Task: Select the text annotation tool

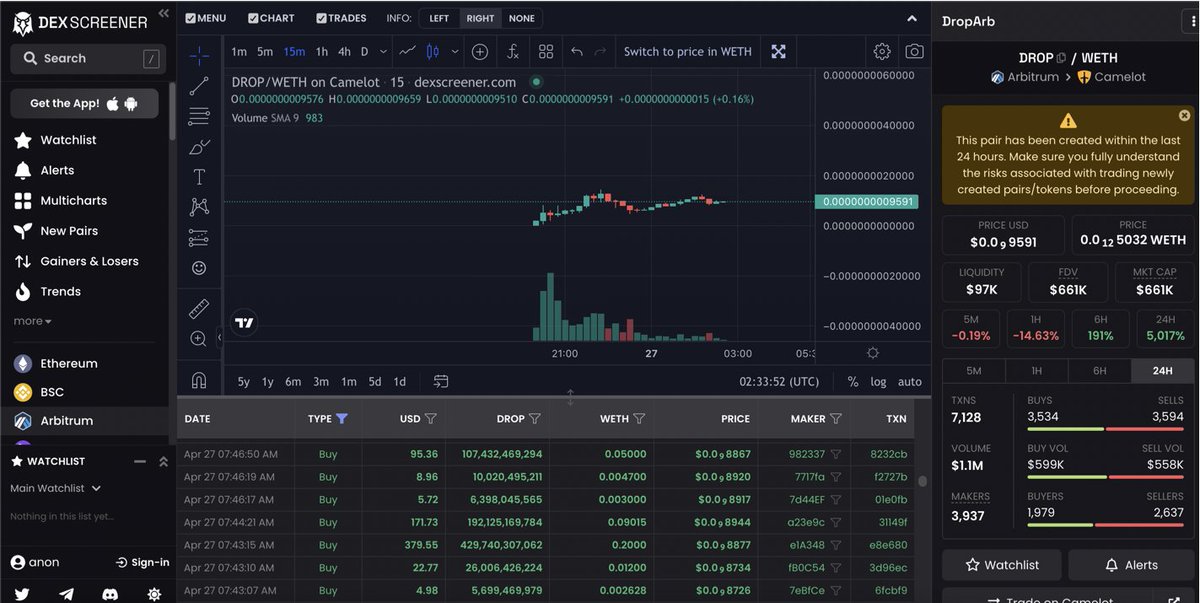Action: 199,177
